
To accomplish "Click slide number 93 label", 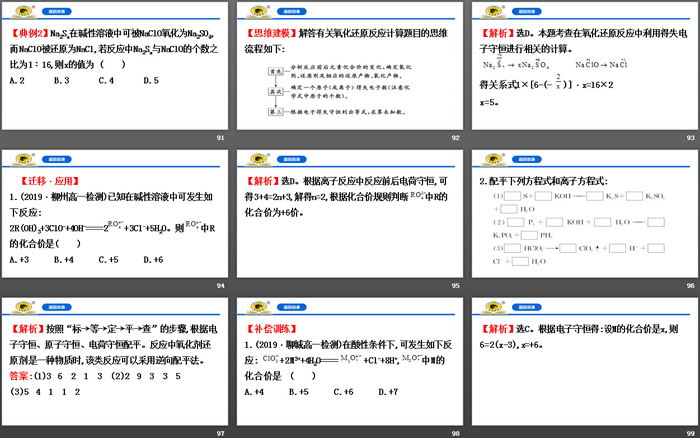I will tap(691, 138).
